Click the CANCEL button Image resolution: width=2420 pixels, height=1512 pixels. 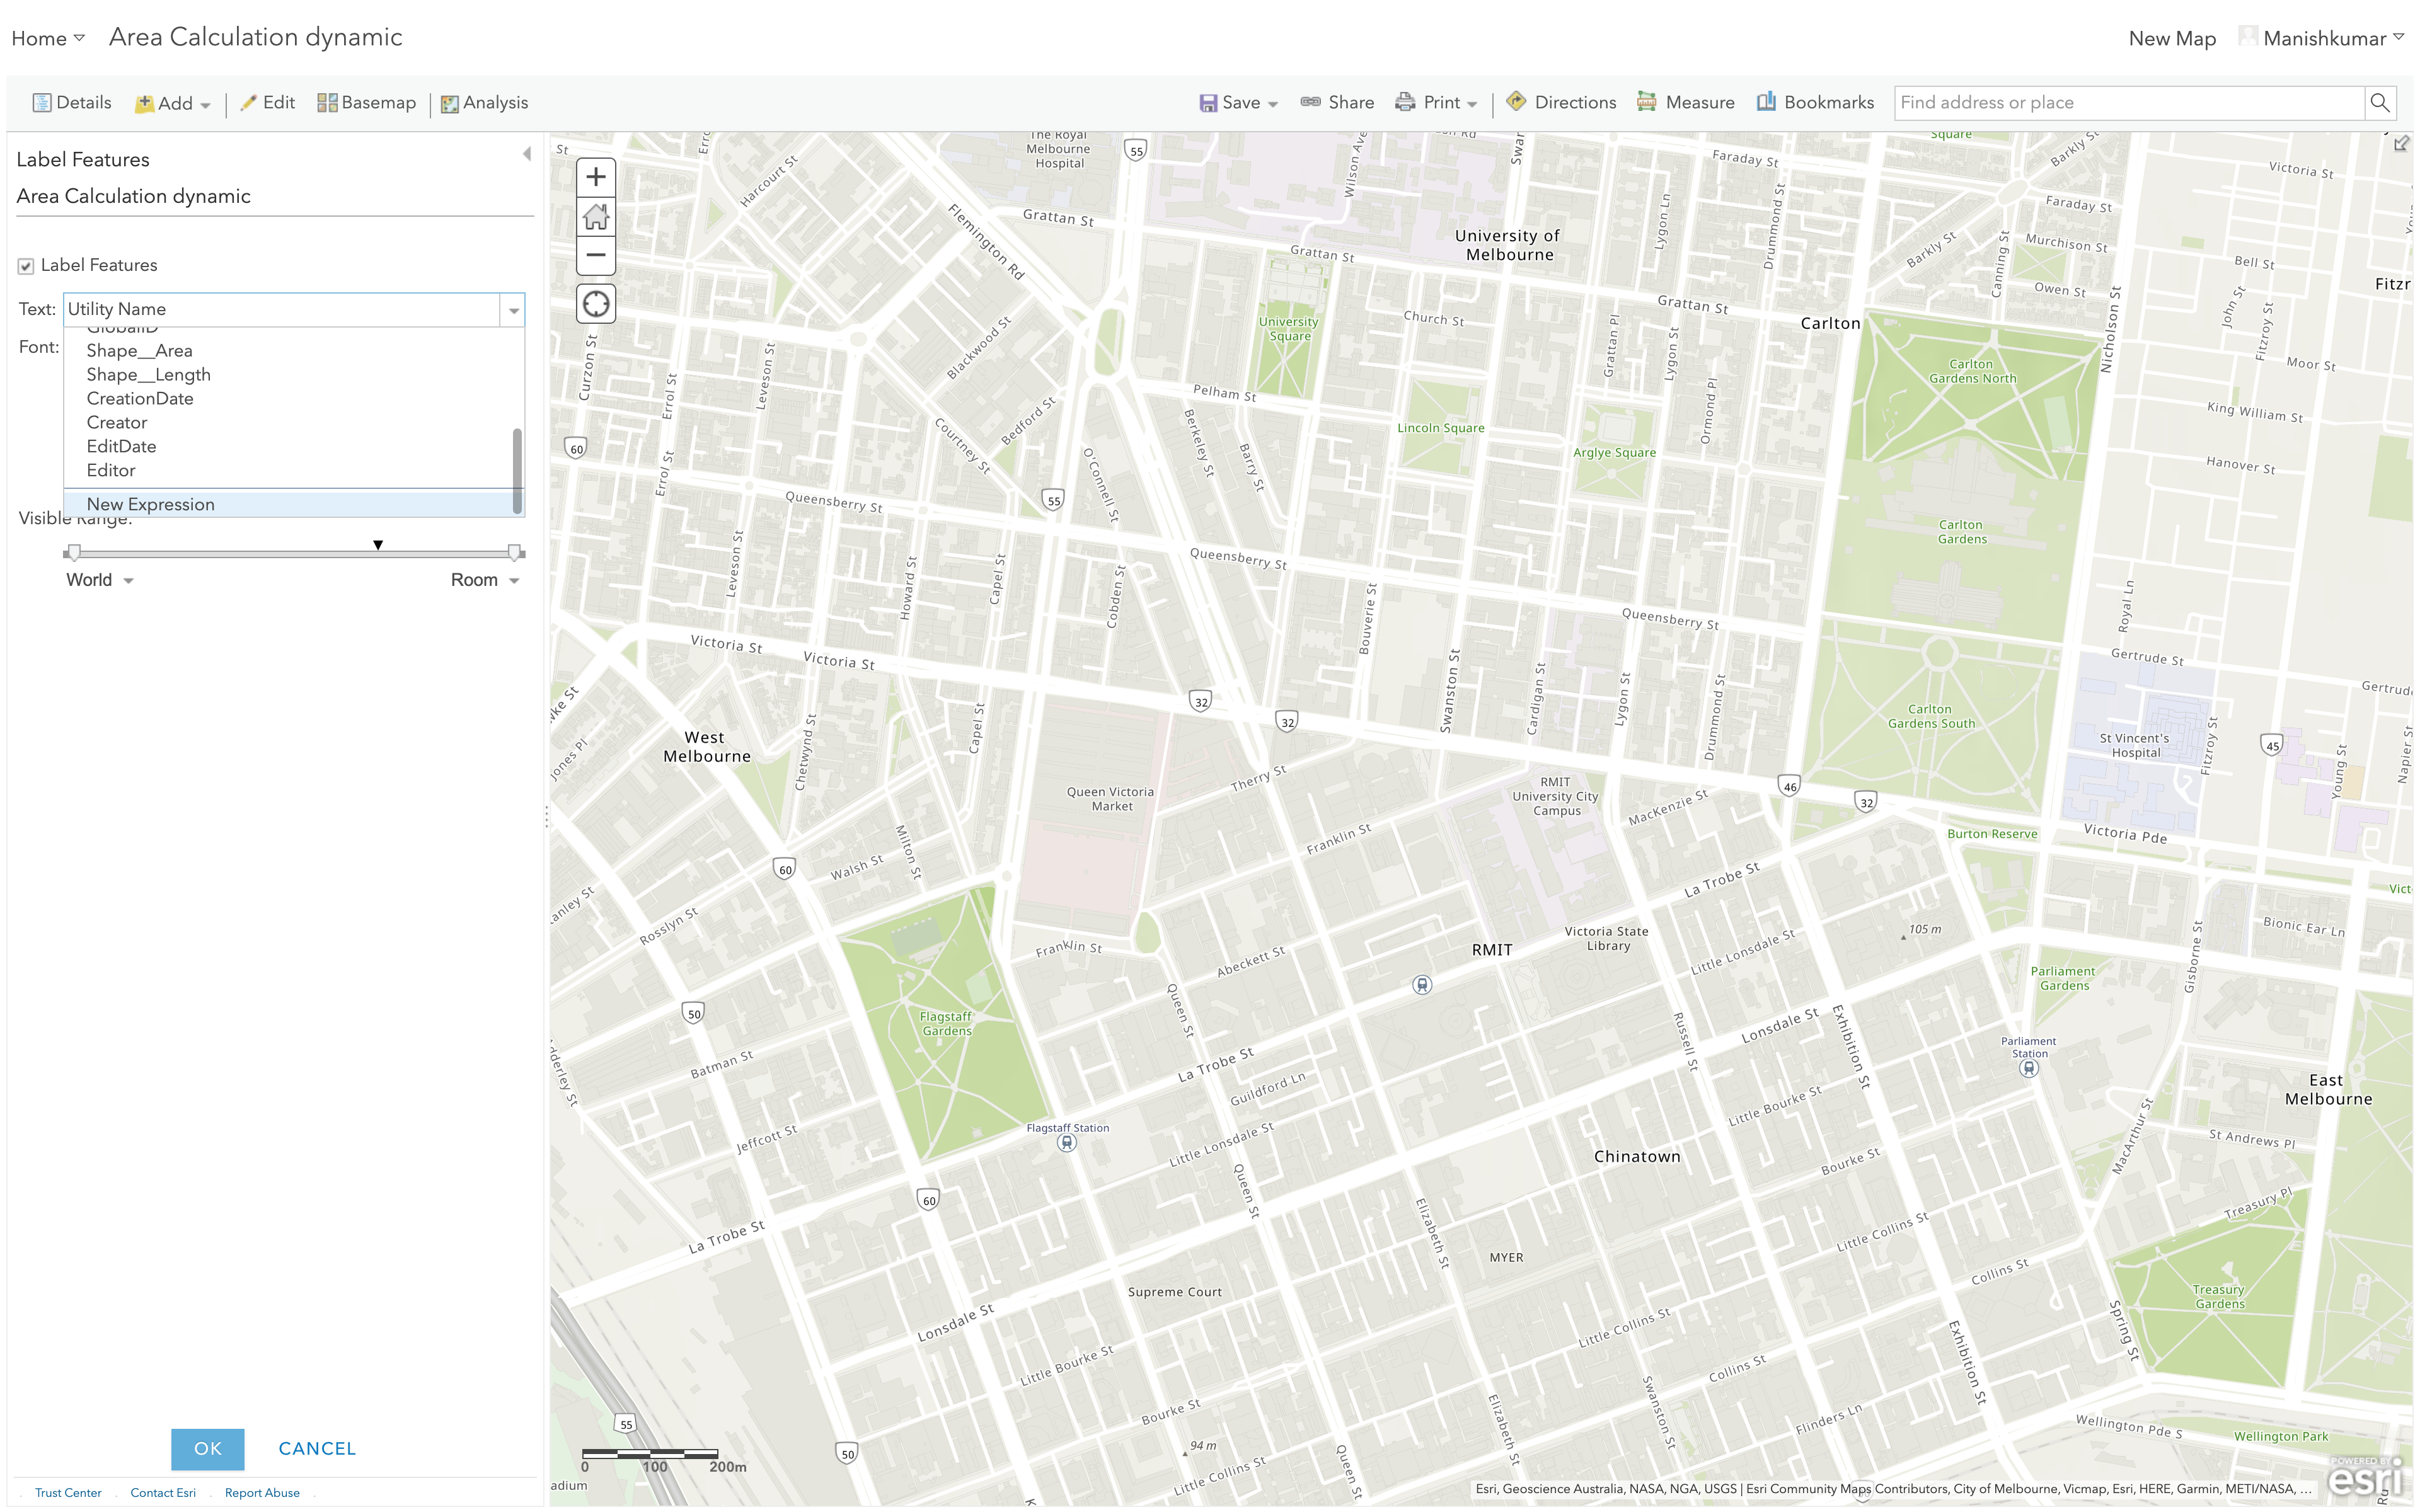click(x=317, y=1448)
